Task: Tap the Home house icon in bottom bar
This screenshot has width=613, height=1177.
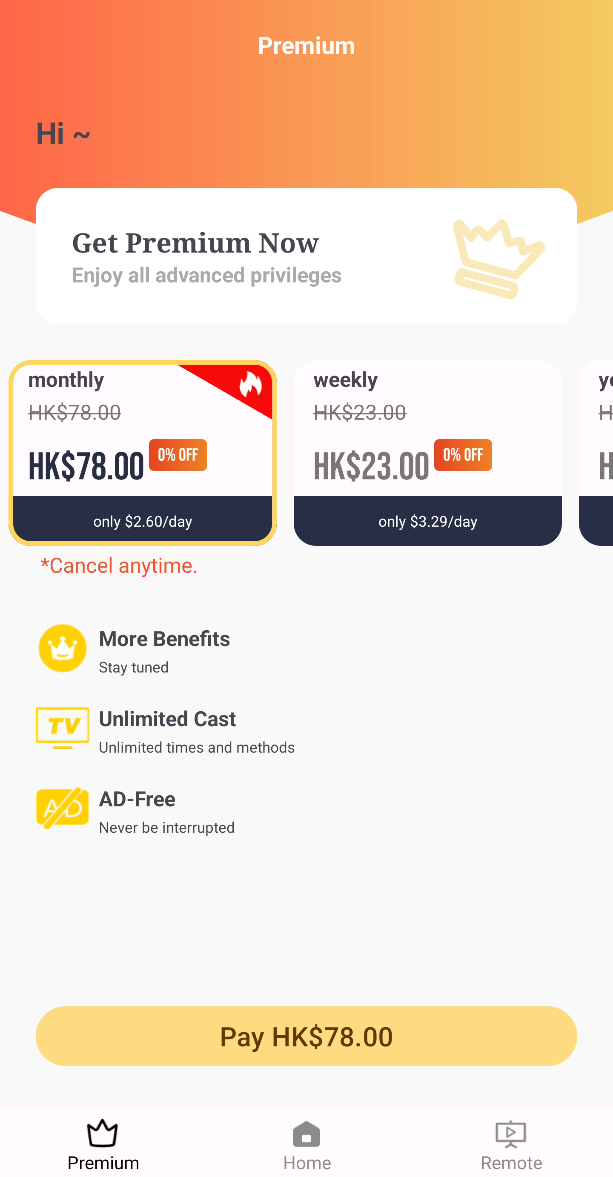Action: point(306,1133)
